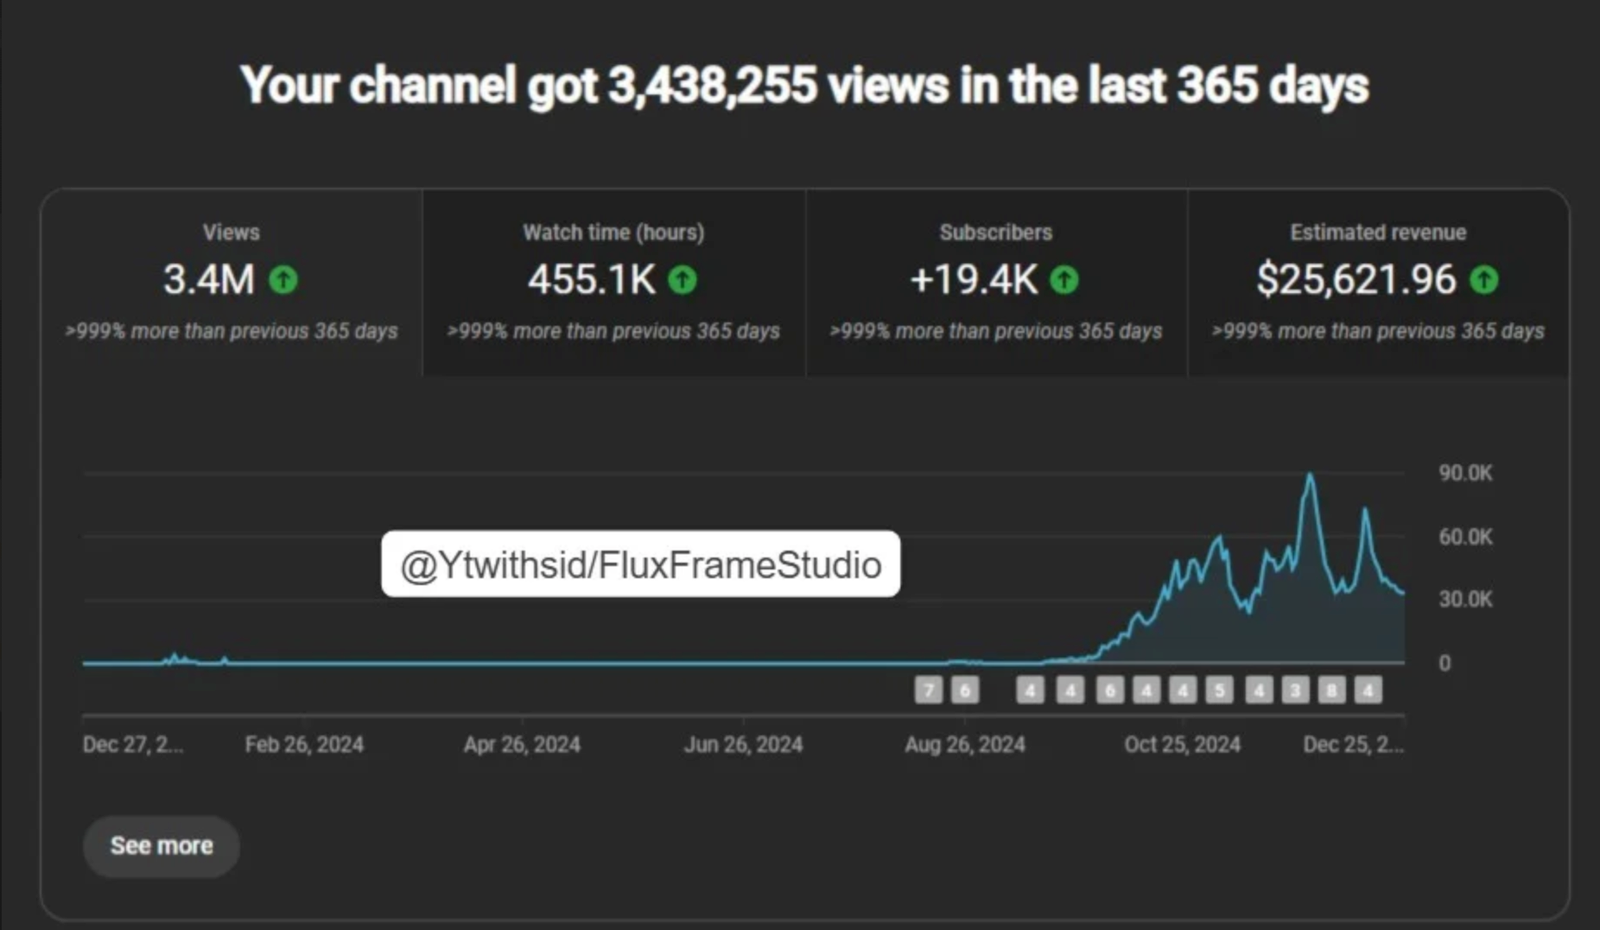Click the green arrow beside Subscribers count

click(x=1064, y=280)
